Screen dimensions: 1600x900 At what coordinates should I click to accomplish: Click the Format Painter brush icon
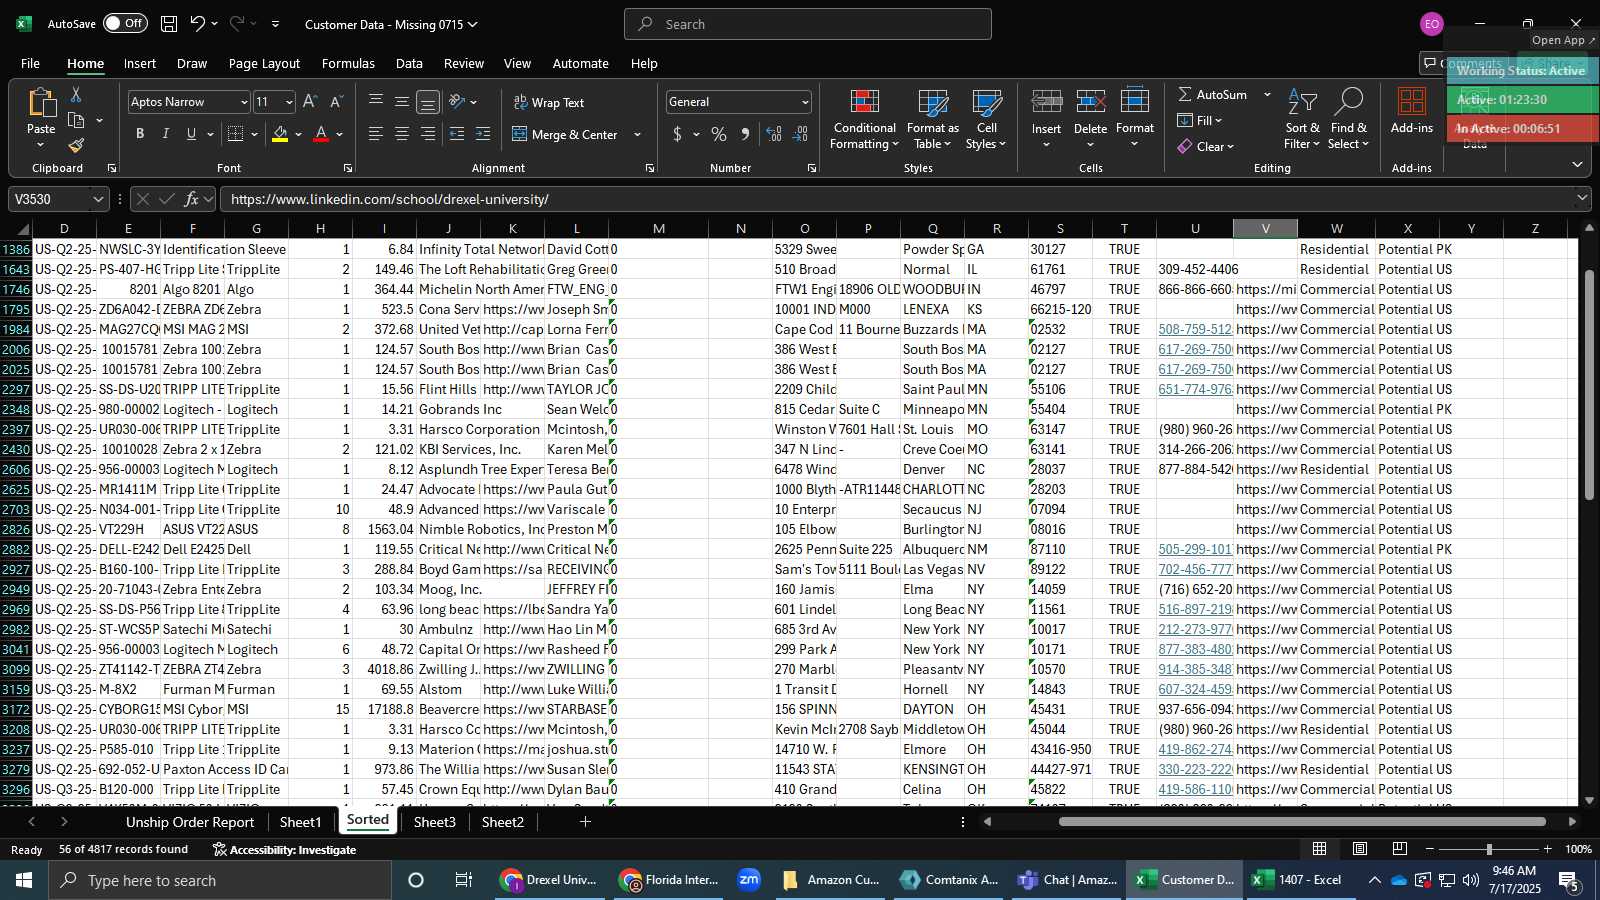click(76, 145)
